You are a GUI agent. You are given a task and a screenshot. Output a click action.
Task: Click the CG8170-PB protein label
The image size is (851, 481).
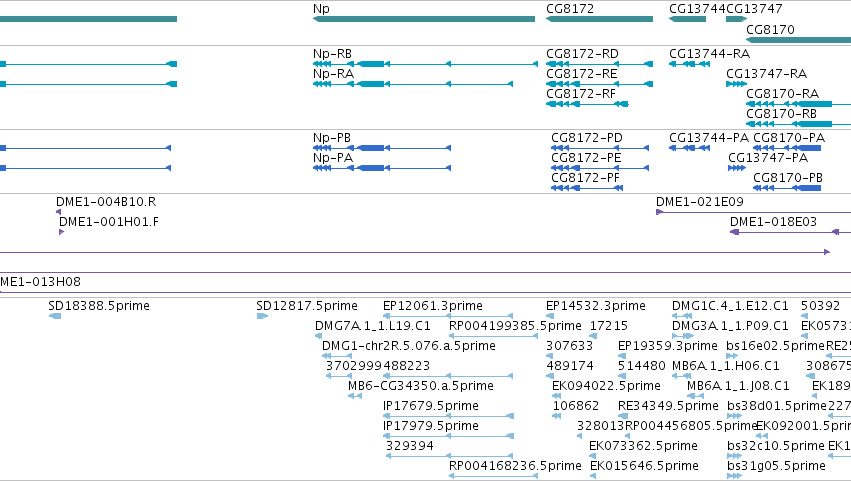pyautogui.click(x=788, y=178)
